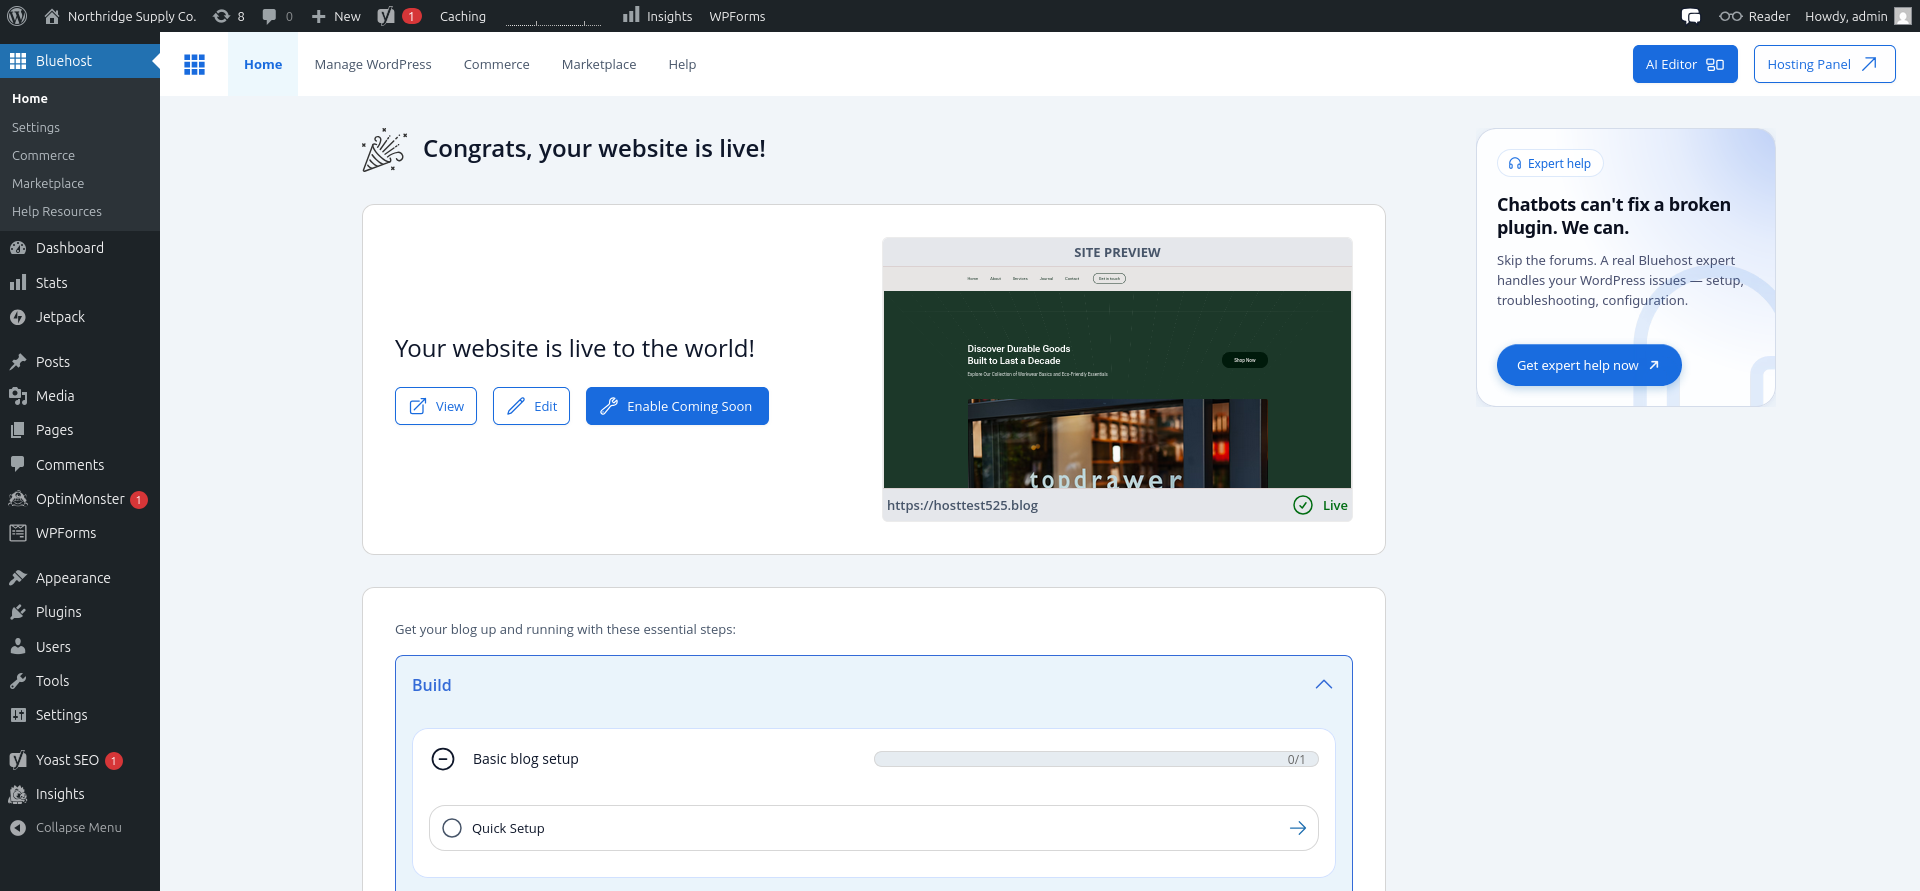Screen dimensions: 1920x891
Task: Open Media in the sidebar
Action: 80,396
